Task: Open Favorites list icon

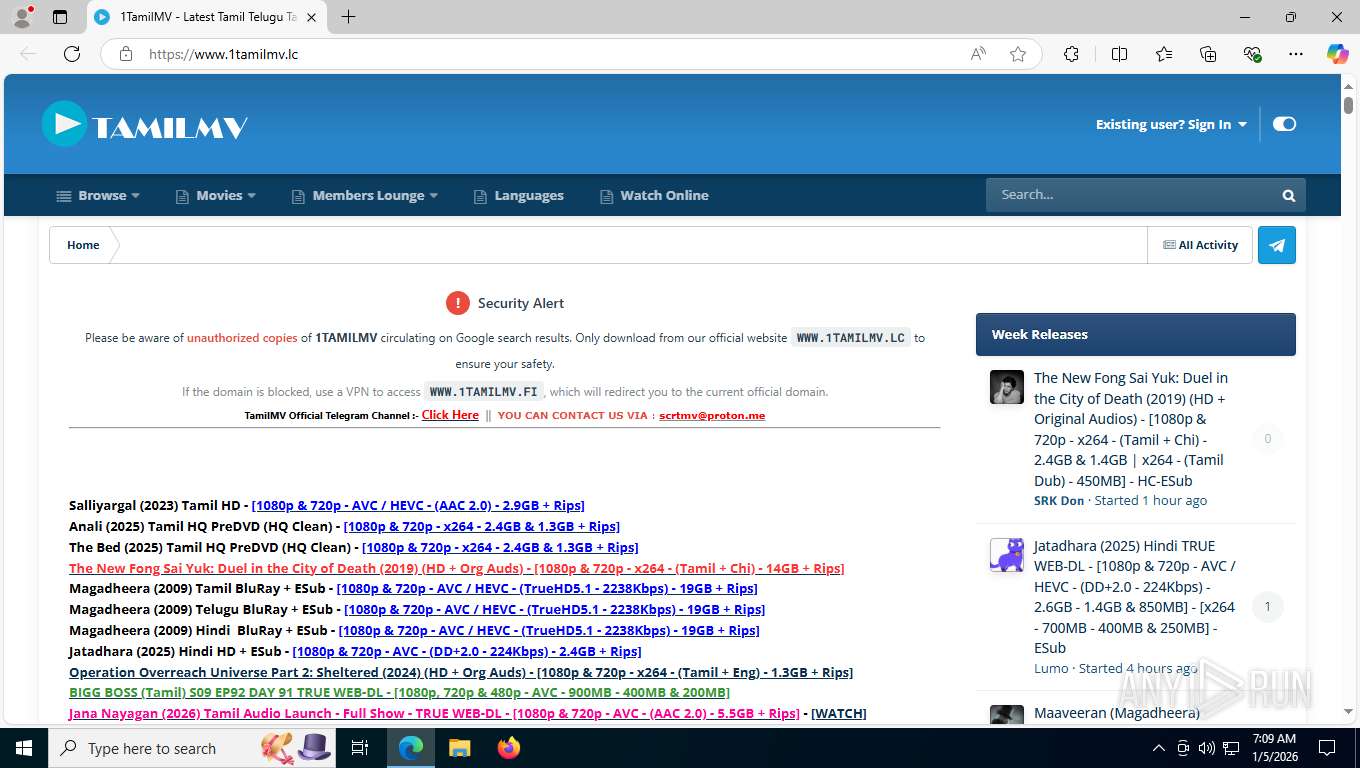Action: pos(1164,54)
